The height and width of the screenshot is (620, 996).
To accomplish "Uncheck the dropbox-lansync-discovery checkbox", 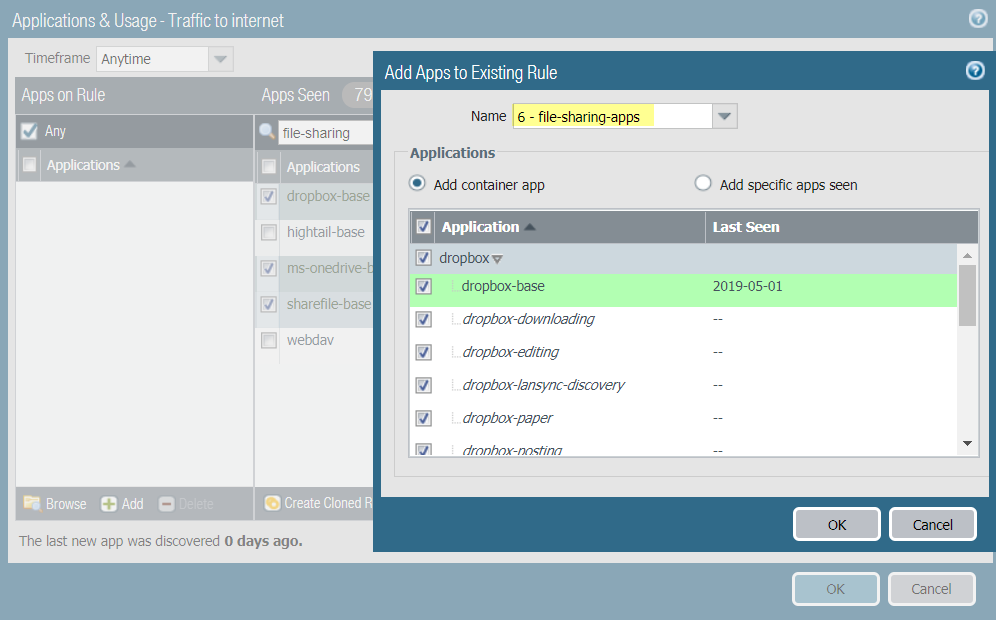I will (423, 385).
